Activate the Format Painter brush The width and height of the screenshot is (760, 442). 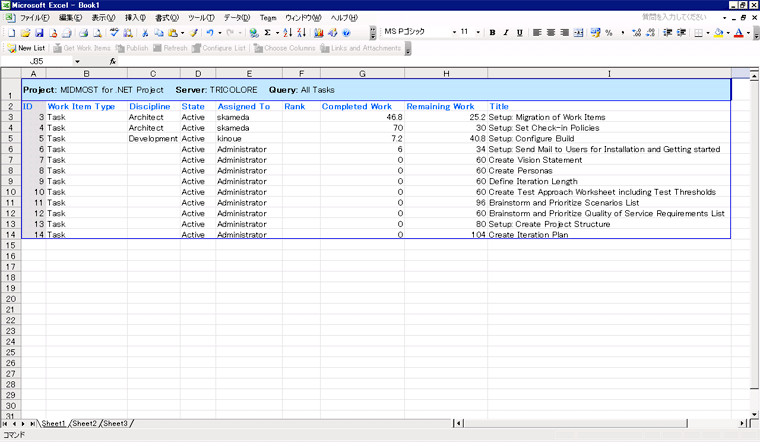(194, 32)
